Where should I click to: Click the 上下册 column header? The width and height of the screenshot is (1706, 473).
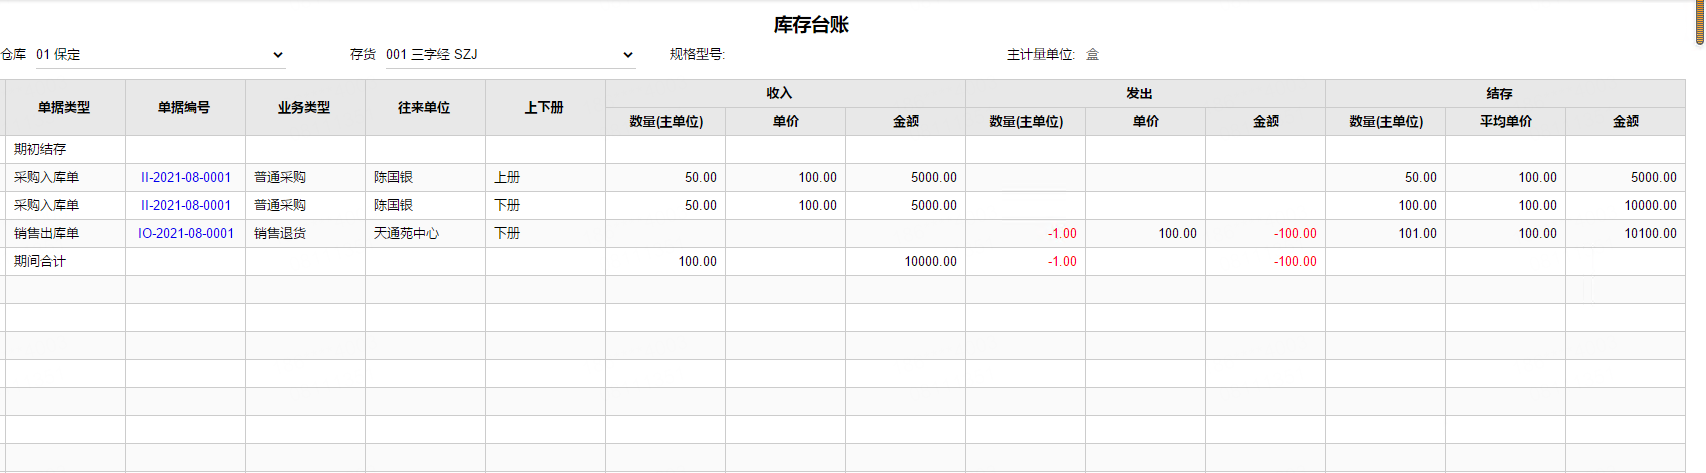545,107
